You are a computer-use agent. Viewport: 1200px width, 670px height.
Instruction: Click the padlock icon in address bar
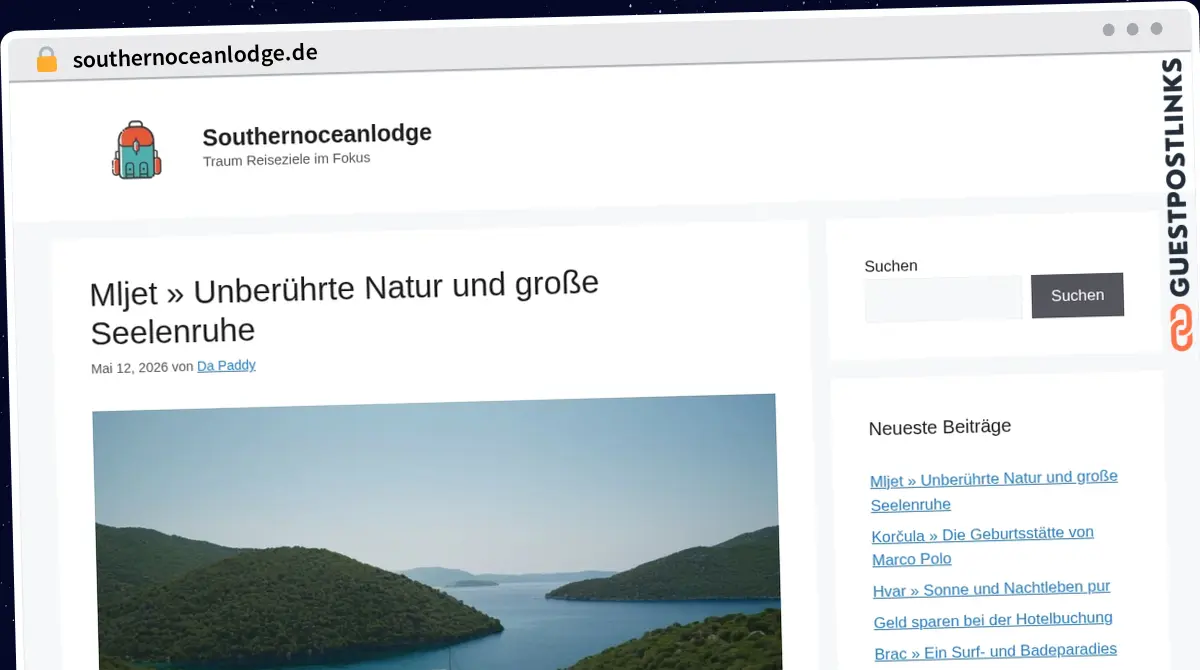click(46, 60)
